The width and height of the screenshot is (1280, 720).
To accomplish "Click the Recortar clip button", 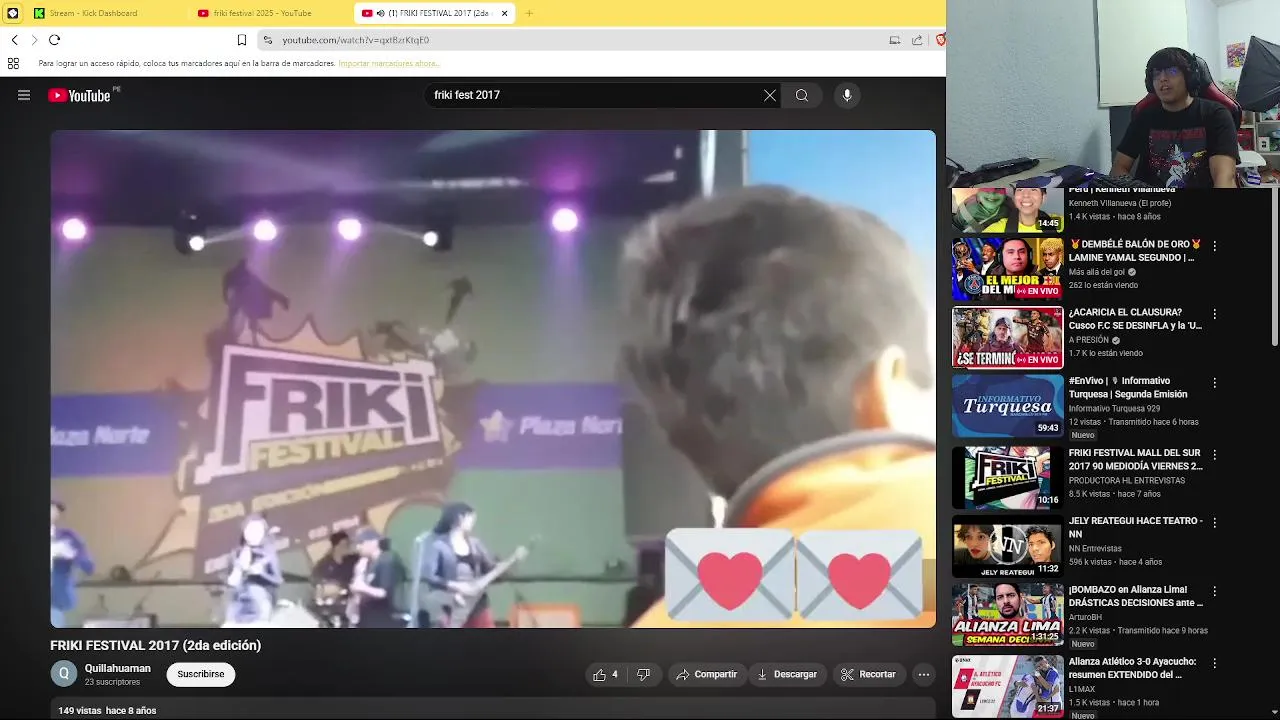I will click(x=868, y=674).
